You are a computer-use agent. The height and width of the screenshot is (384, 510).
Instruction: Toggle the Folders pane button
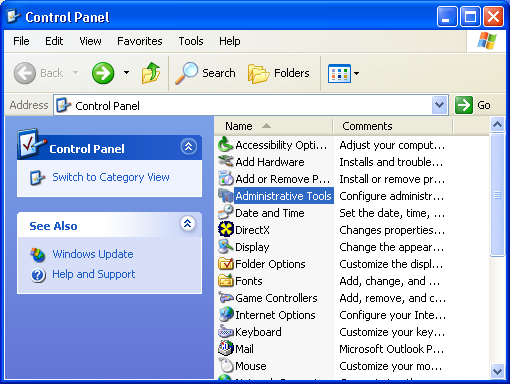click(x=279, y=73)
